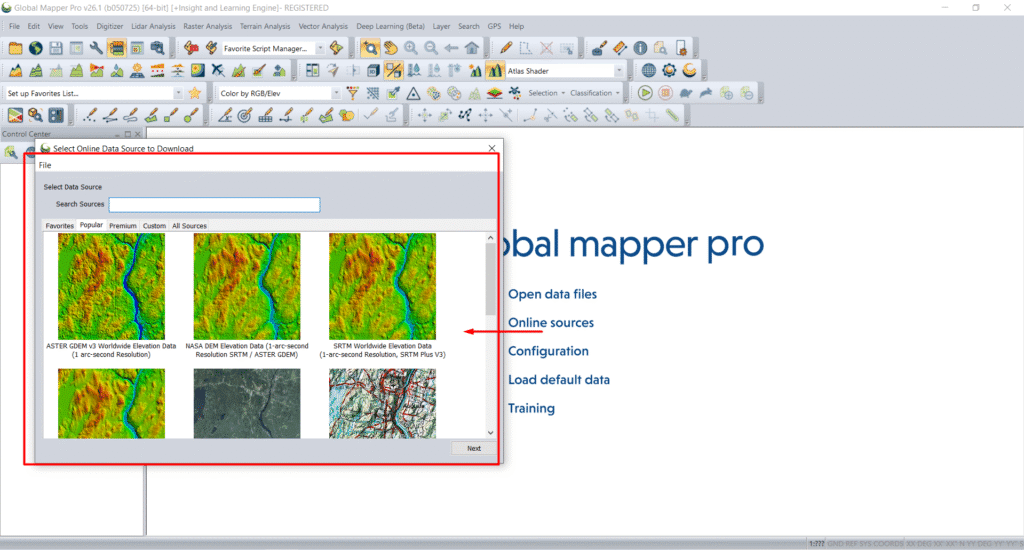
Task: Select the Pan hand tool
Action: click(x=391, y=48)
